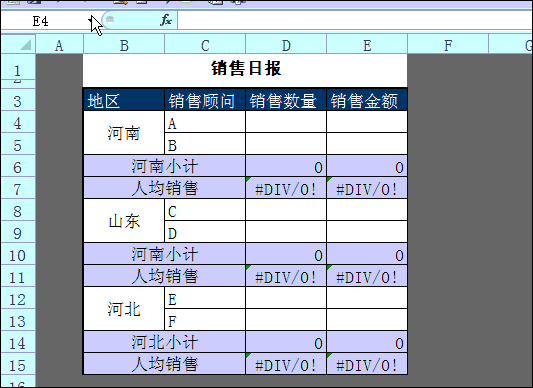Click 河南小计 label in row 6
This screenshot has height=388, width=533.
[165, 166]
